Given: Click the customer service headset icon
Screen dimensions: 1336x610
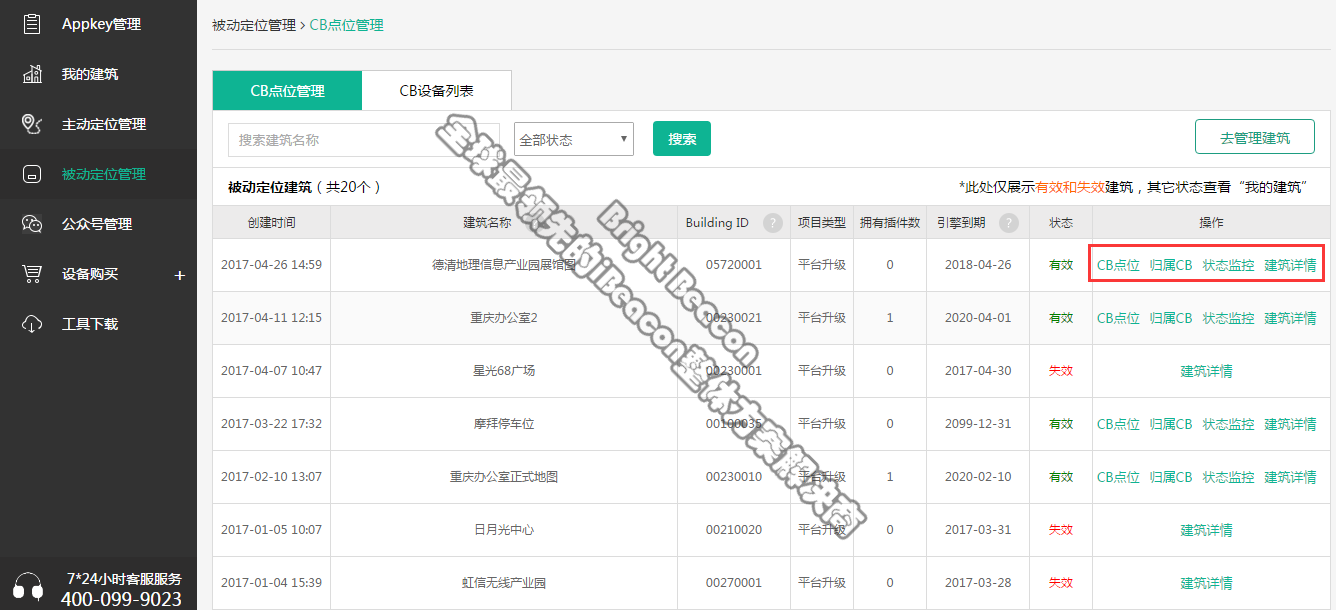Looking at the screenshot, I should point(28,588).
